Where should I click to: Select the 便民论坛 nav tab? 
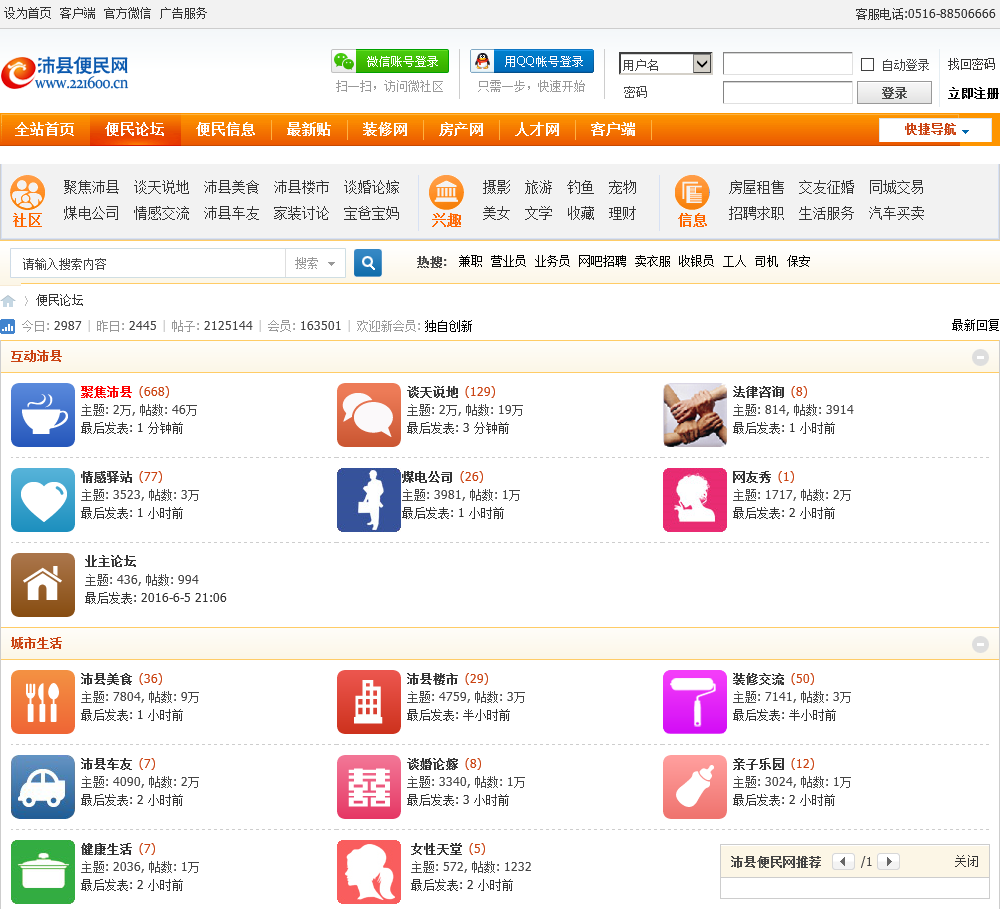135,129
